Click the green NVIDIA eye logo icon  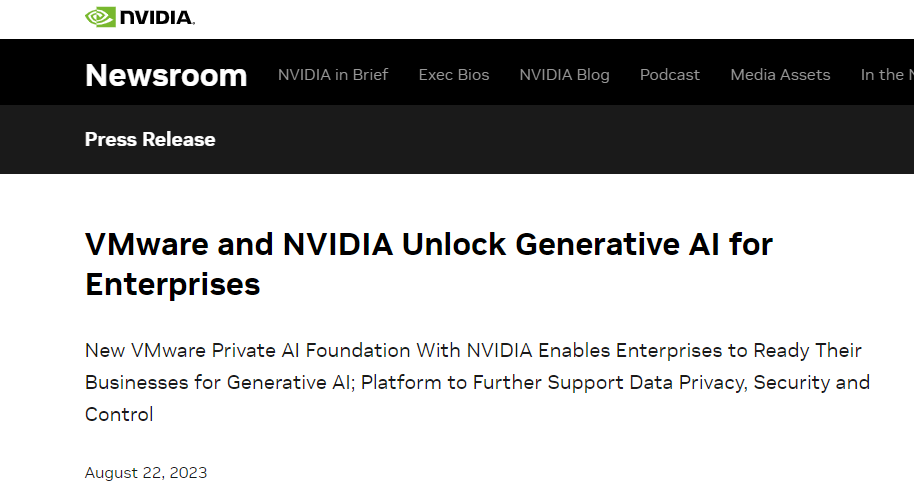[x=99, y=17]
